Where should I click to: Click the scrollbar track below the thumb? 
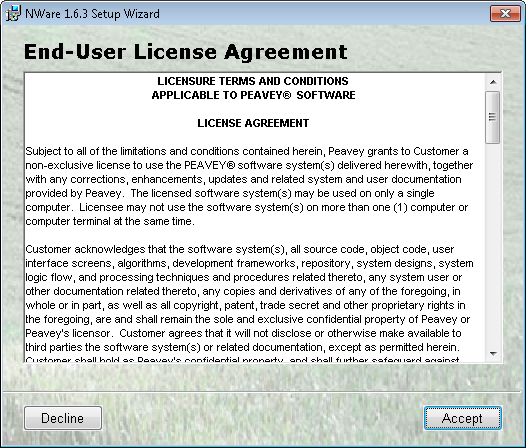pyautogui.click(x=493, y=245)
